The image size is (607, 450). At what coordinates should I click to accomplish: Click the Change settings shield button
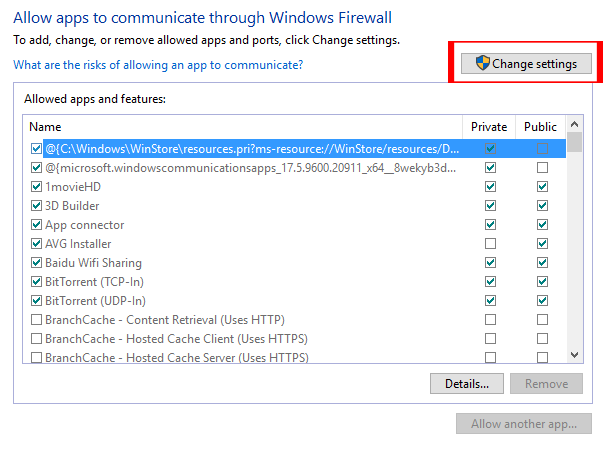pos(526,64)
